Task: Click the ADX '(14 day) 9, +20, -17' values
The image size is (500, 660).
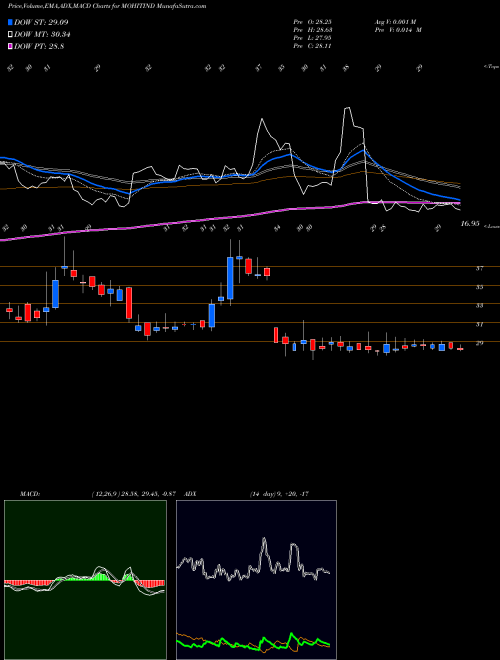Action: 279,494
